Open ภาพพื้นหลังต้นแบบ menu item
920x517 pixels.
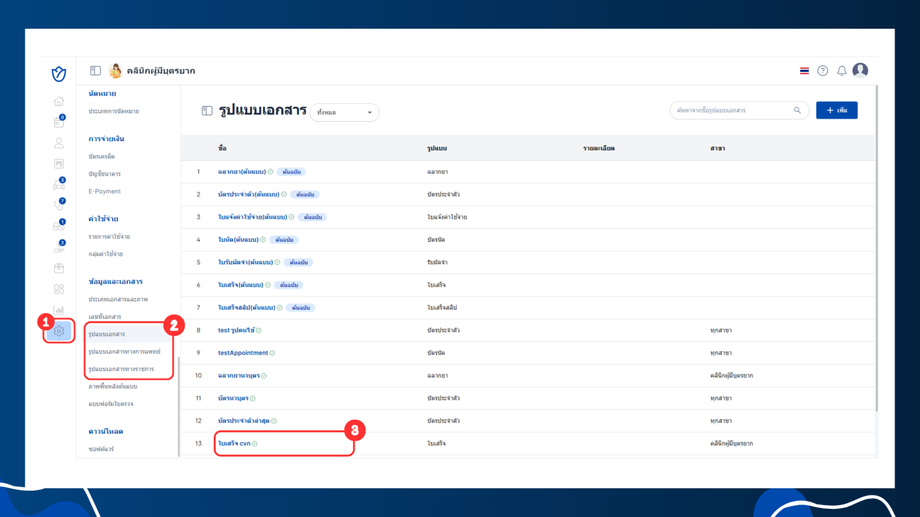tap(113, 387)
